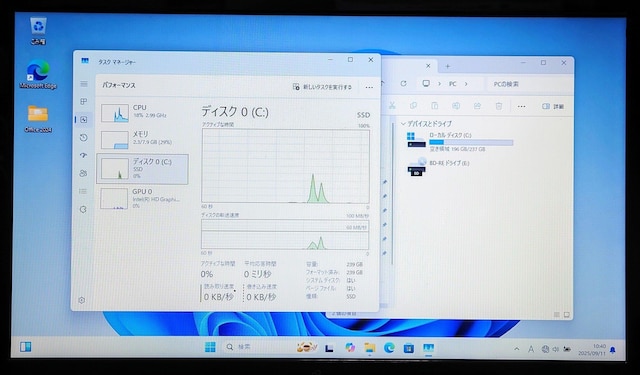Open the Windows Start menu
This screenshot has height=375, width=640.
click(210, 347)
